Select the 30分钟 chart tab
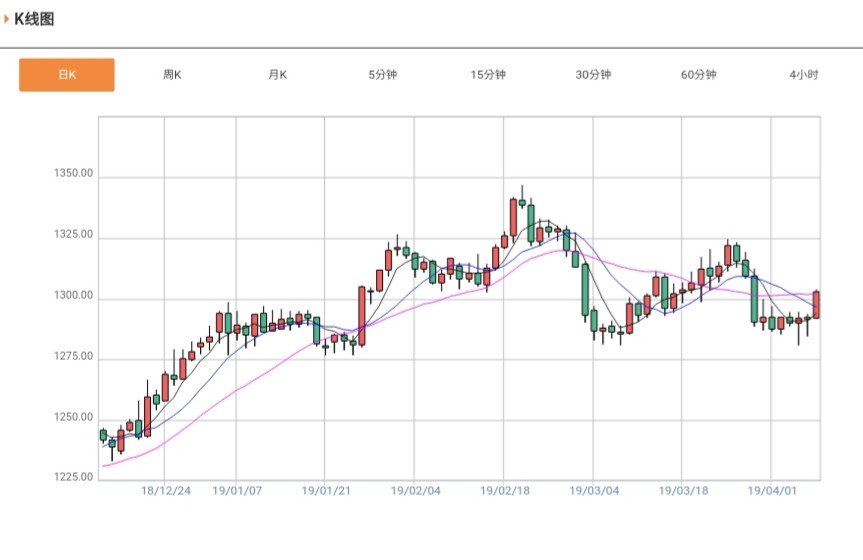This screenshot has width=863, height=560. [x=594, y=75]
